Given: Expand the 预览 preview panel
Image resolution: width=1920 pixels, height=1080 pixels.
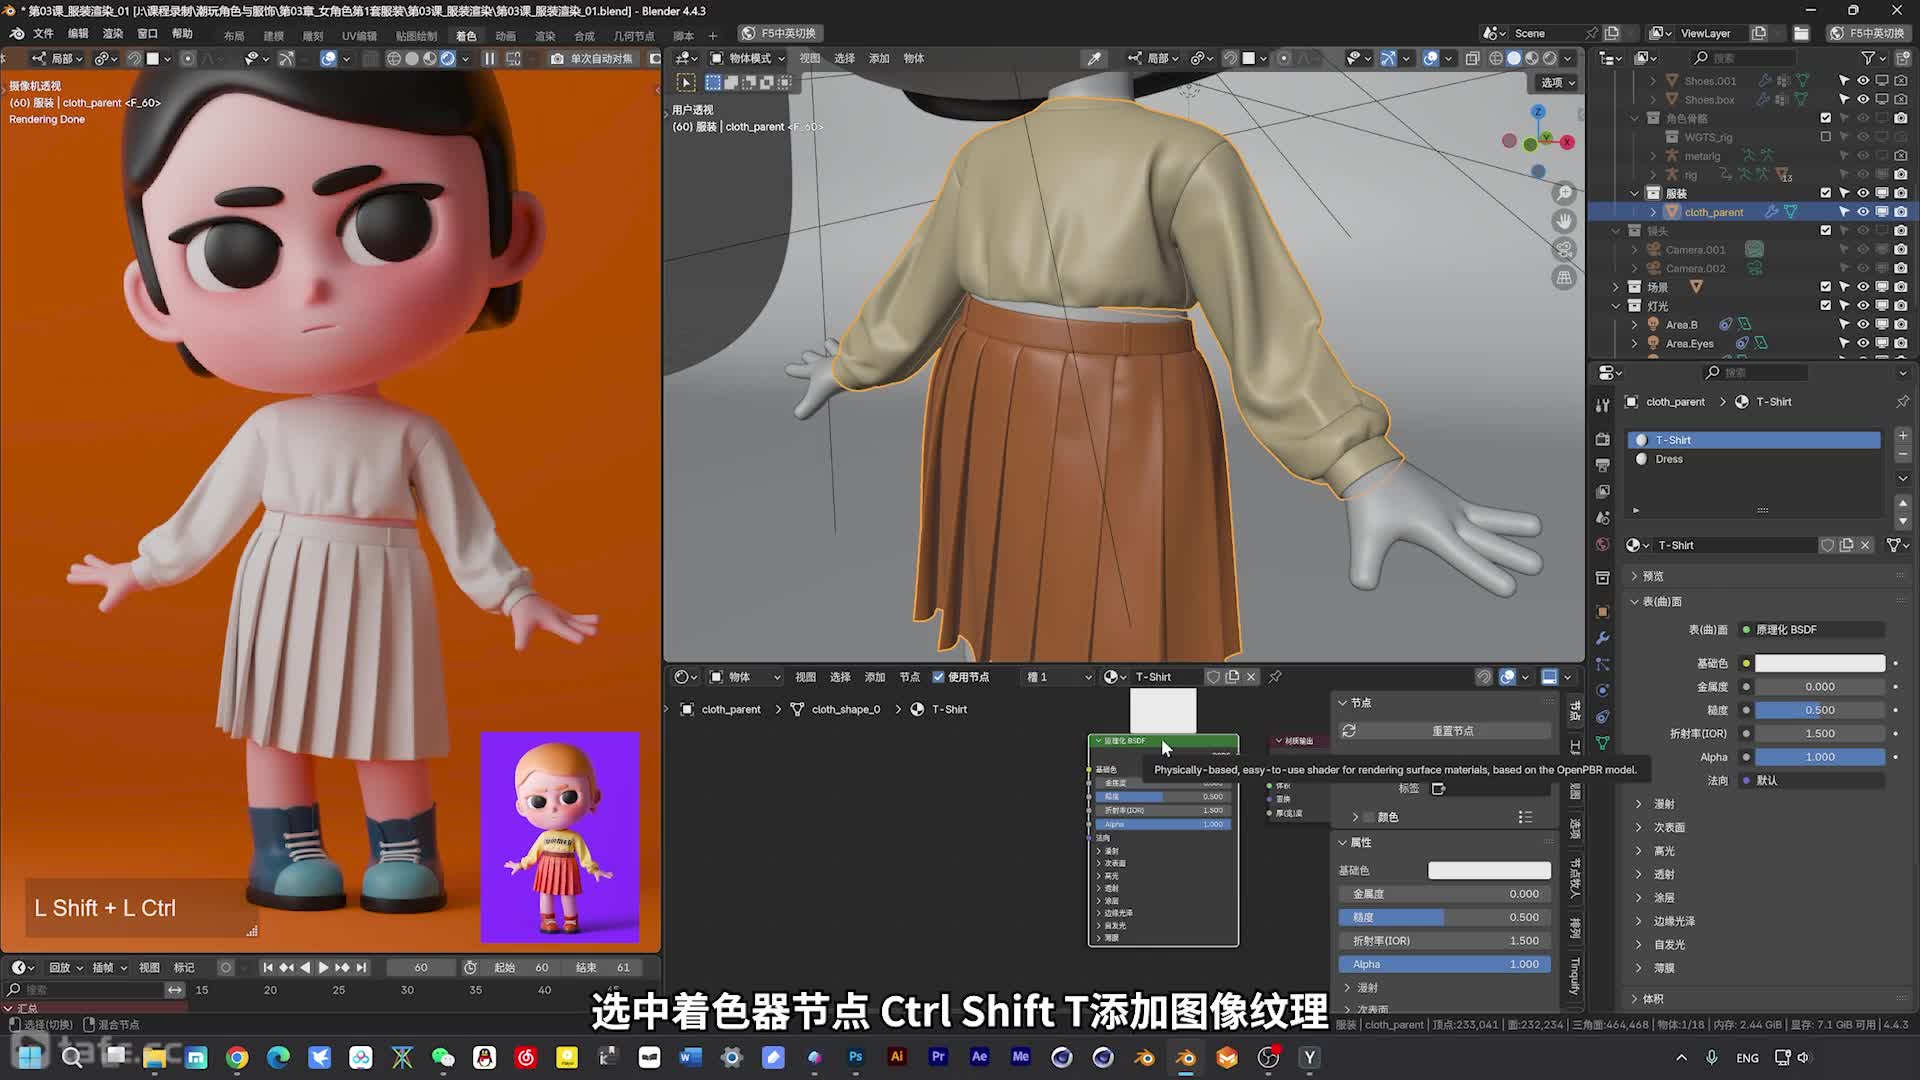Looking at the screenshot, I should coord(1652,576).
